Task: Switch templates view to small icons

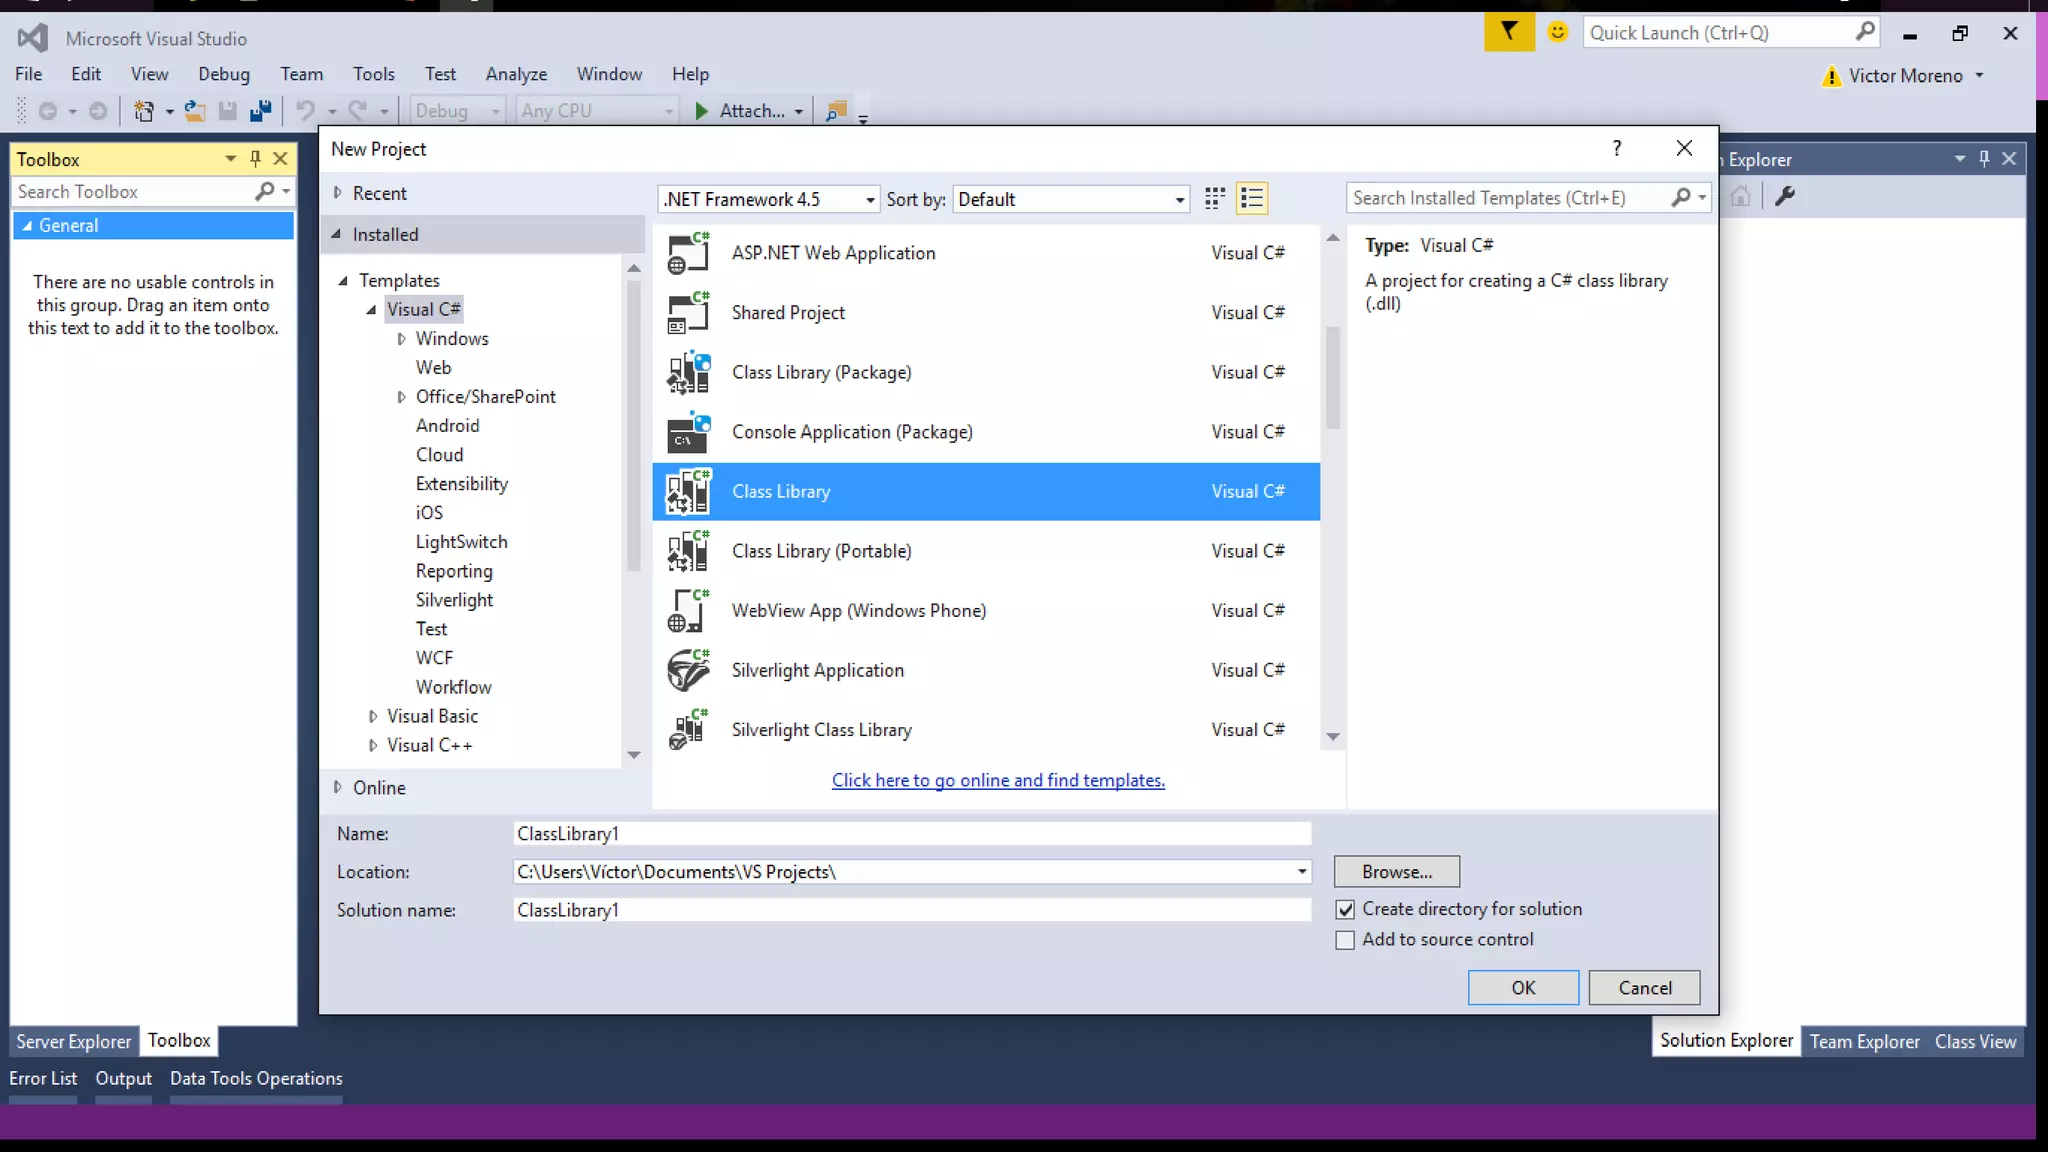Action: (x=1215, y=198)
